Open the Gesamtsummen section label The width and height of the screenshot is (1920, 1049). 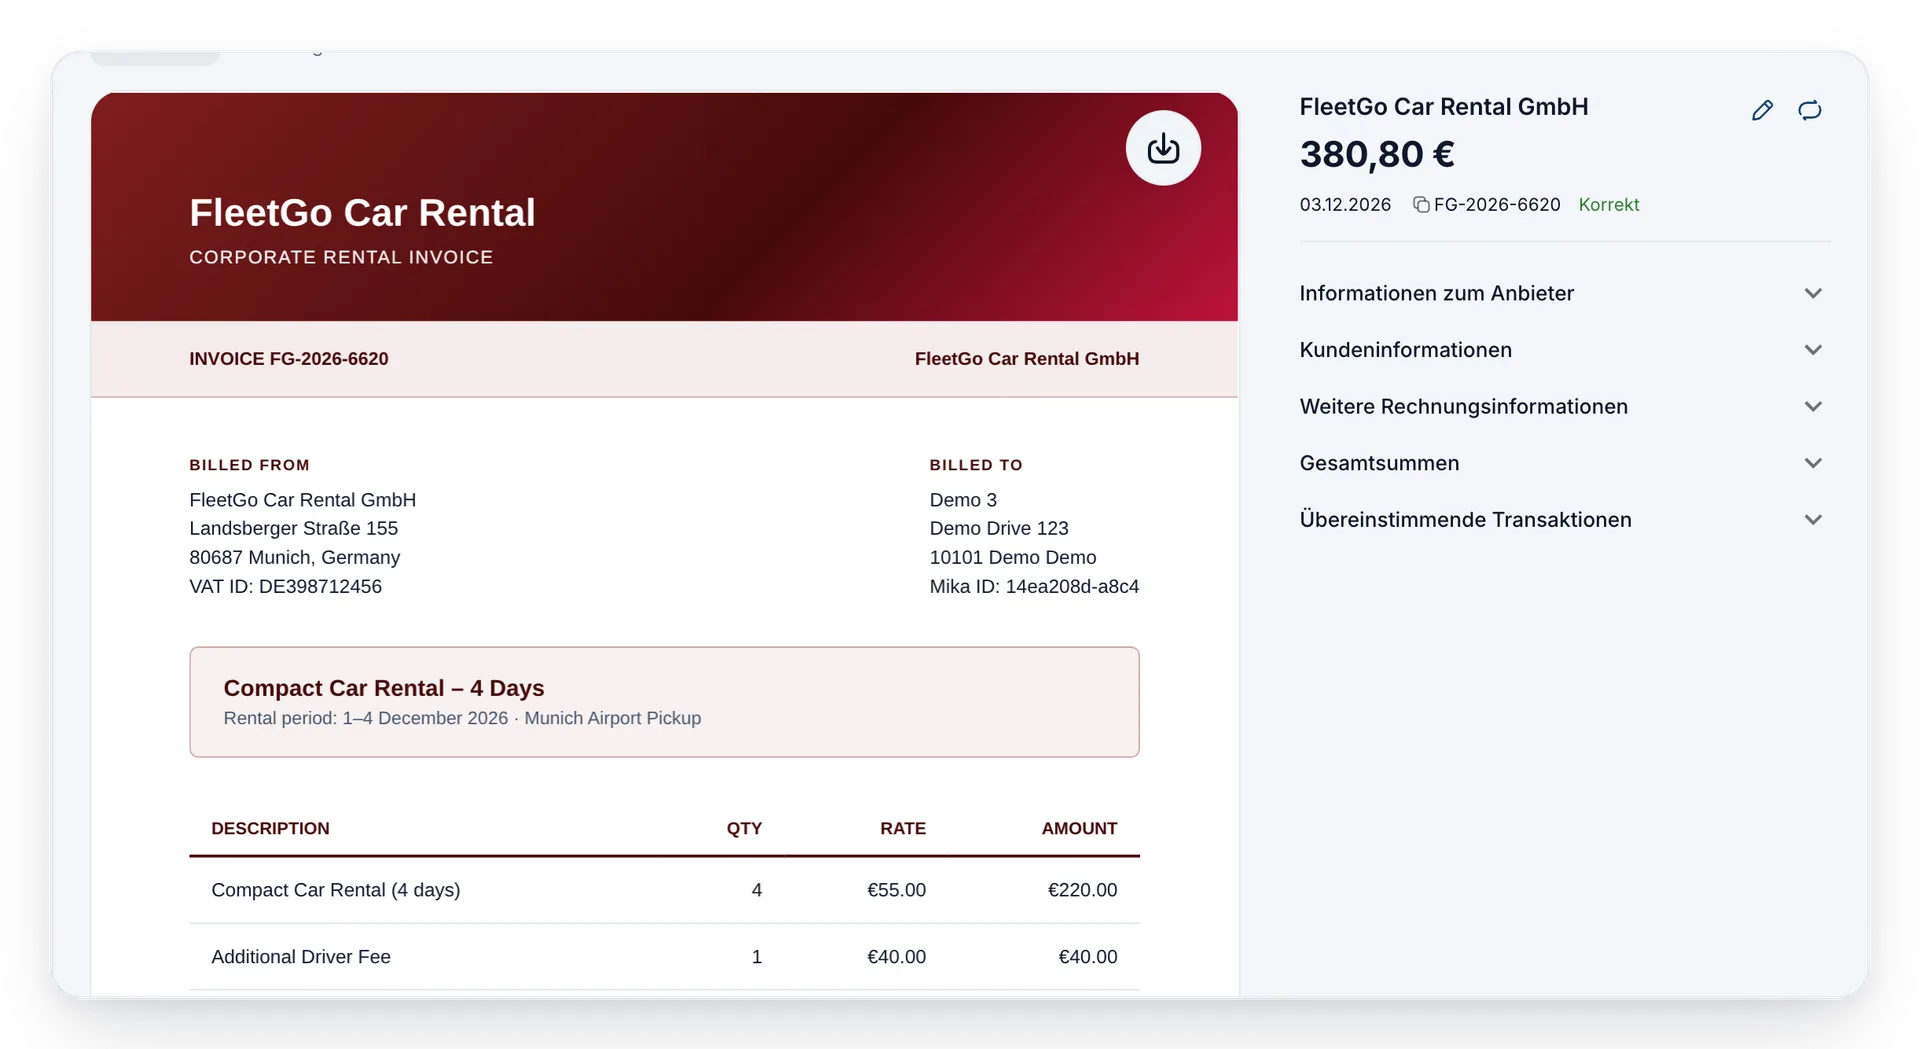click(x=1379, y=463)
